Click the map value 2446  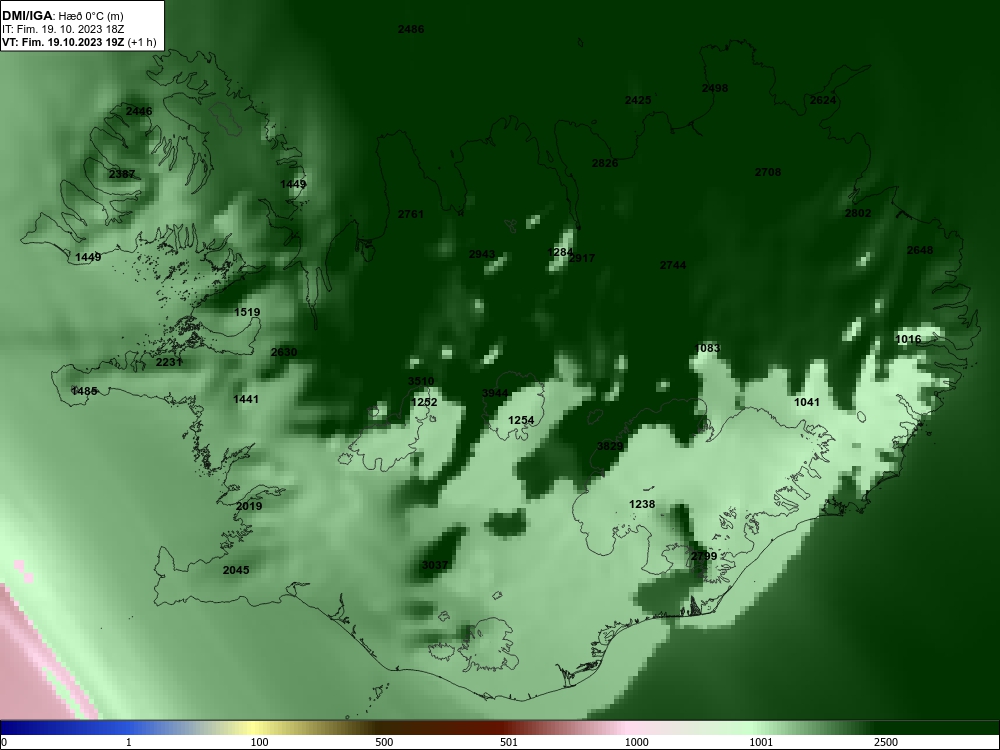(139, 112)
